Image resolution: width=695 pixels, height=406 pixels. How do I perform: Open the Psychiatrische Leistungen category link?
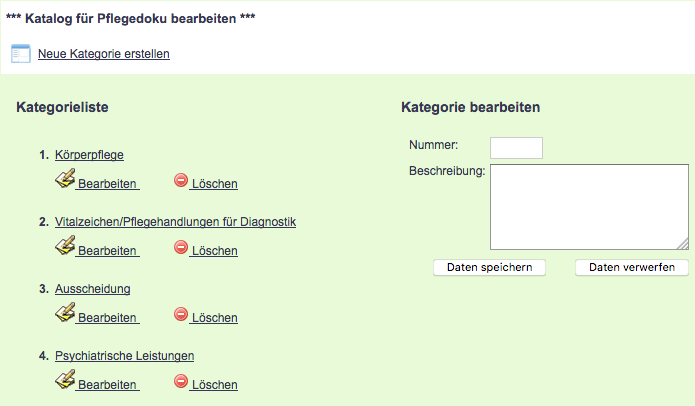point(124,356)
